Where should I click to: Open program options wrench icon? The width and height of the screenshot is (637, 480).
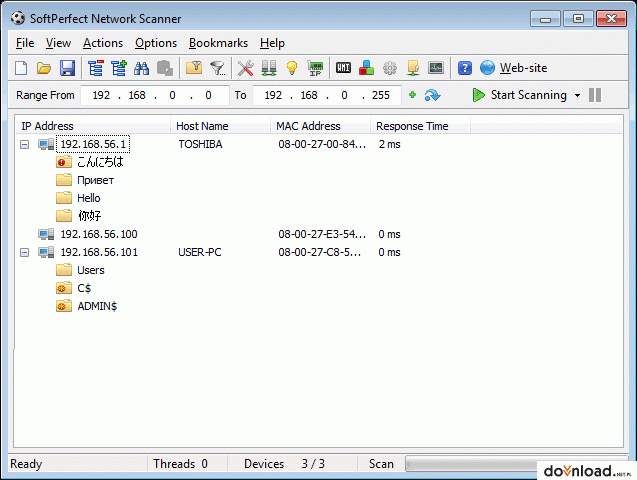[x=245, y=68]
